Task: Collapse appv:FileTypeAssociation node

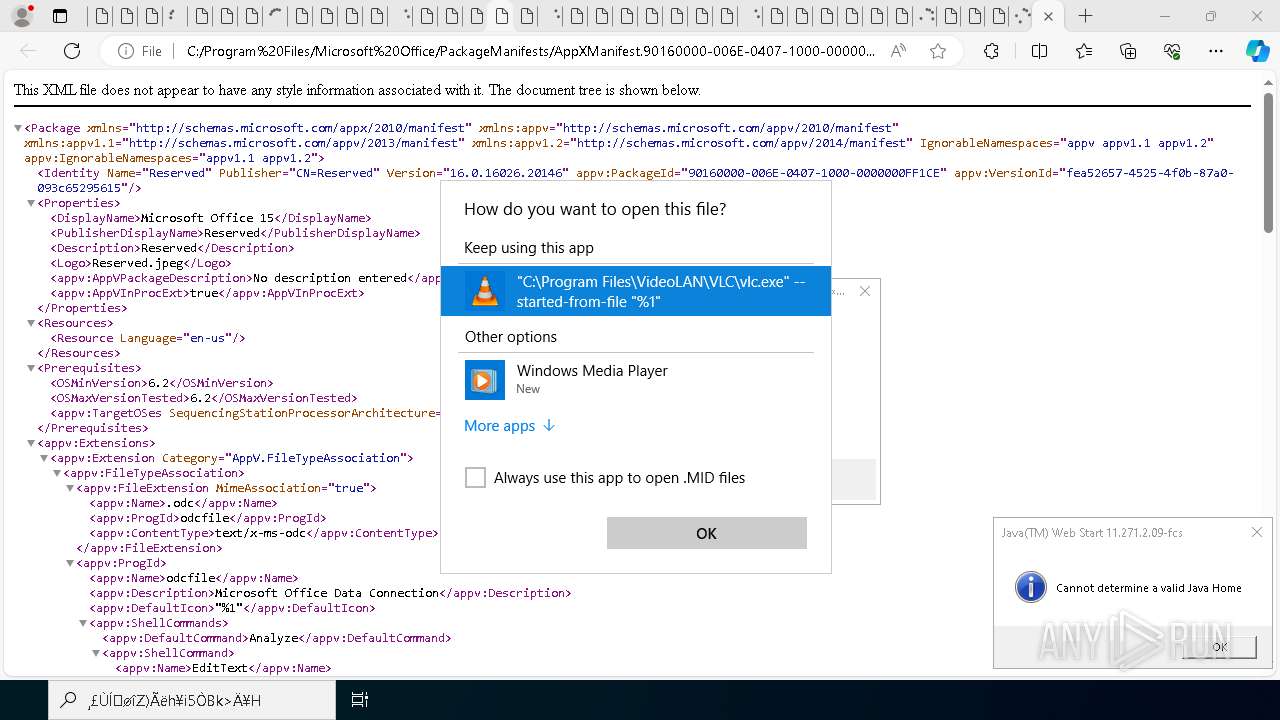Action: (57, 473)
